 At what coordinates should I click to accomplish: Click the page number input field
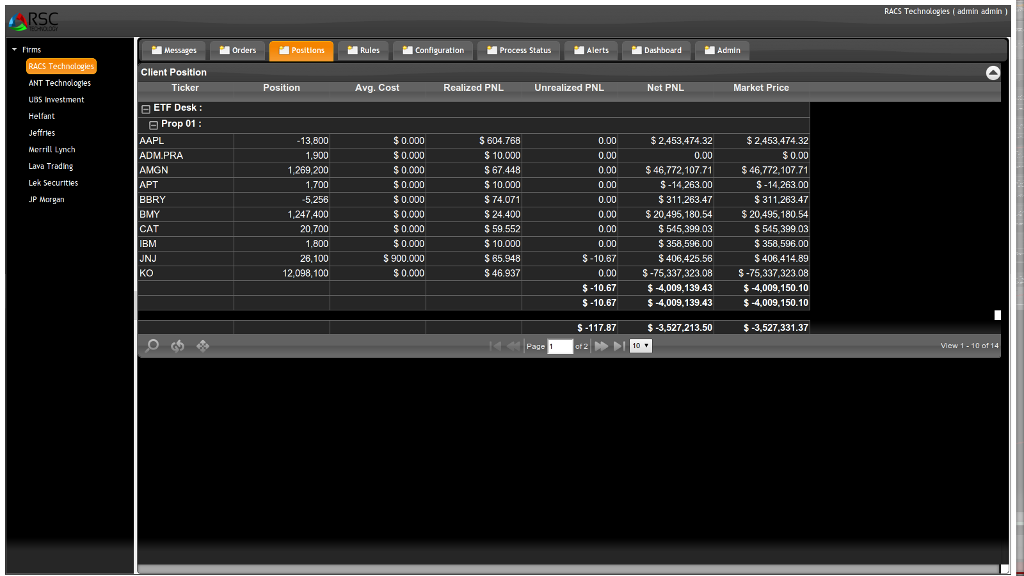coord(560,346)
